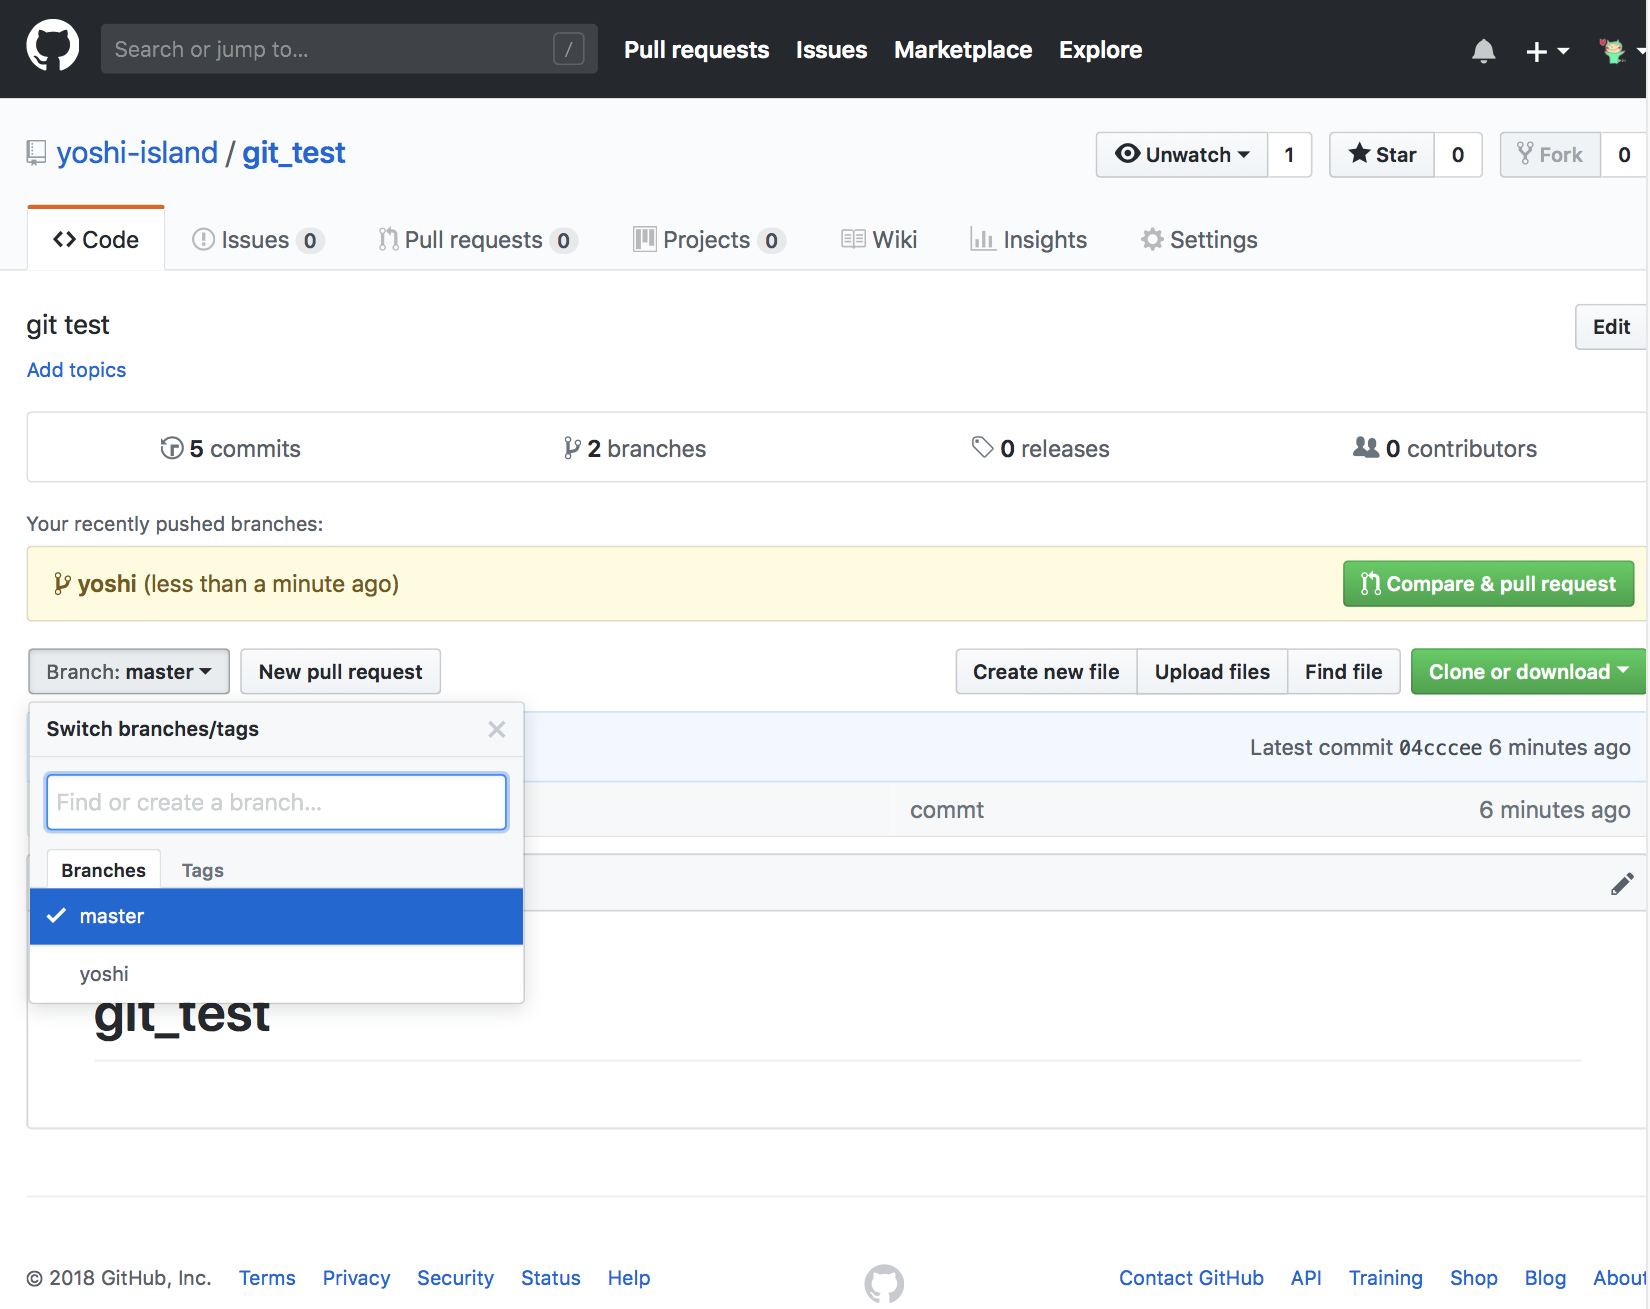Open Contact GitHub footer link
The height and width of the screenshot is (1309, 1650).
pos(1191,1278)
